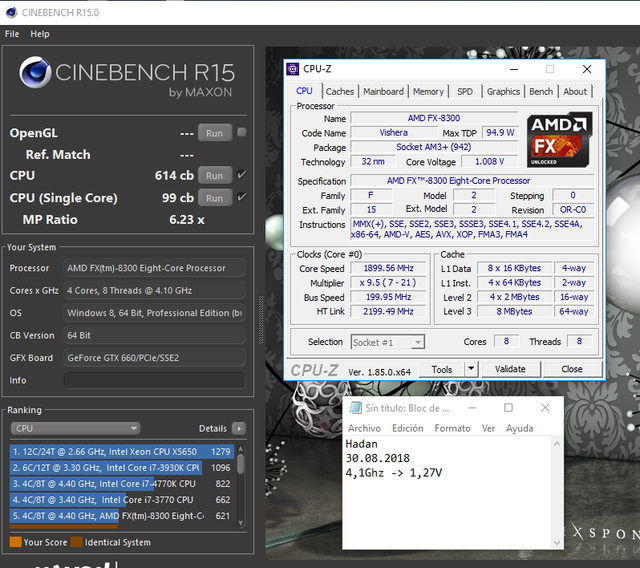Open the Tools dropdown arrow in CPU-Z

coord(471,369)
